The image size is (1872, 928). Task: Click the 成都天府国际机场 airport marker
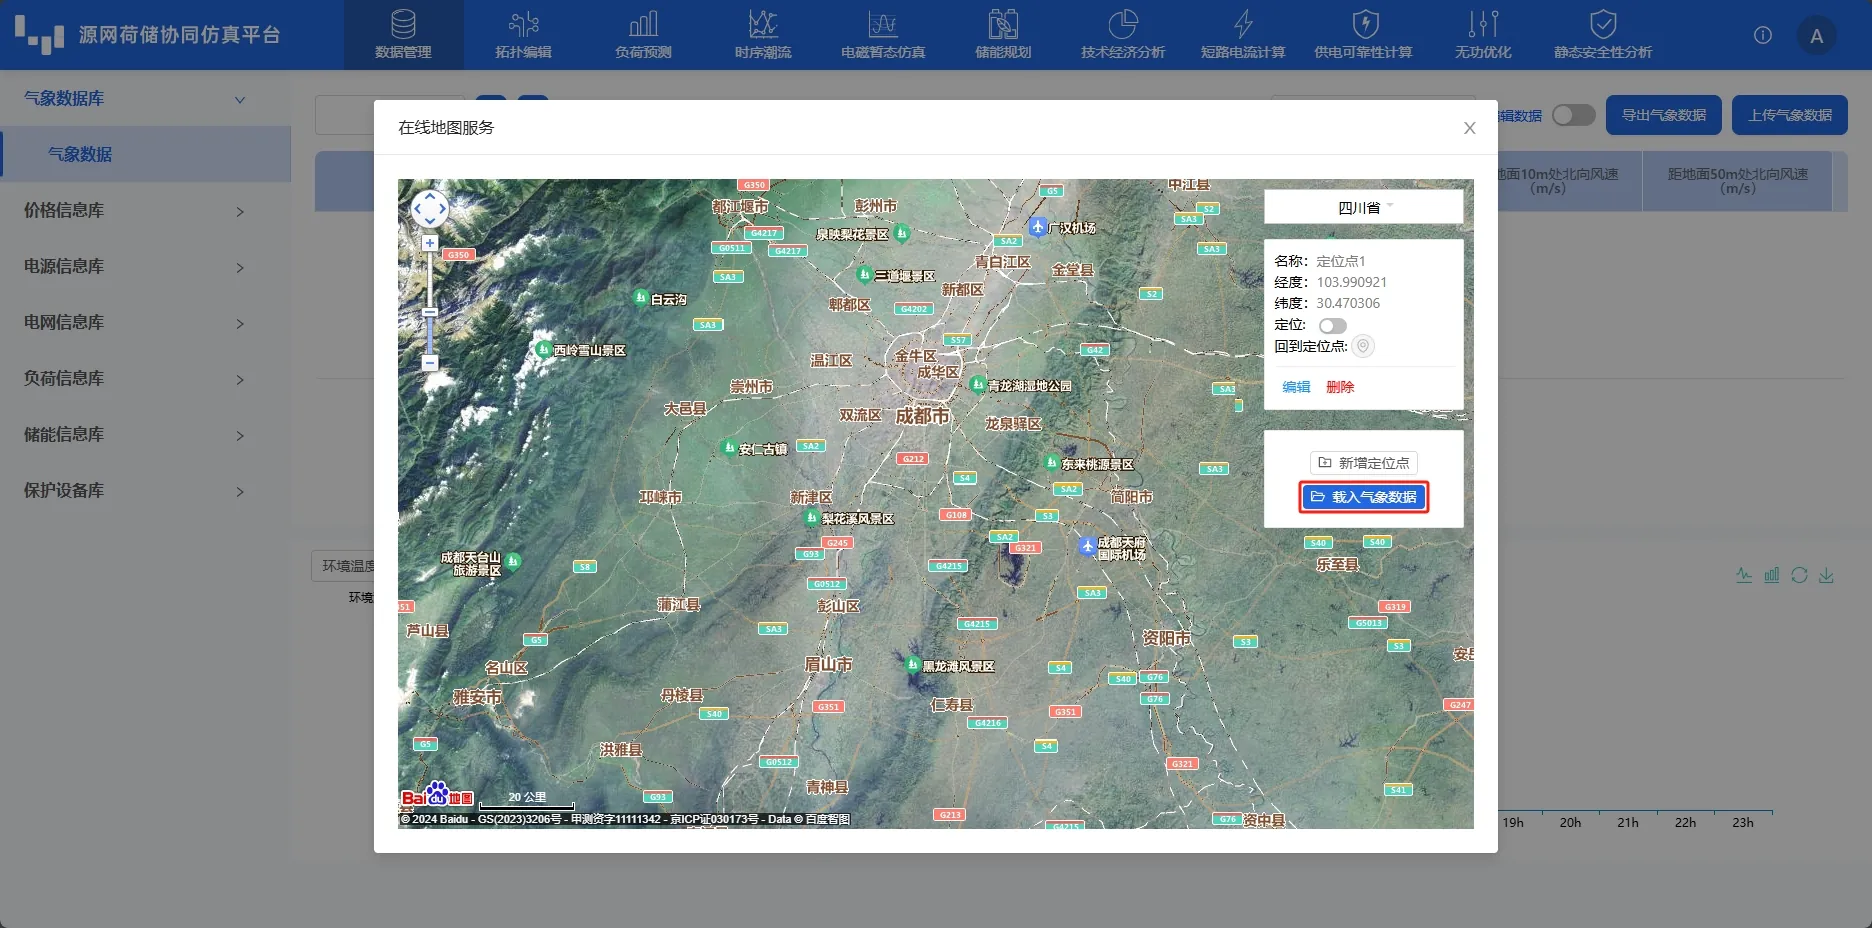pos(1087,546)
